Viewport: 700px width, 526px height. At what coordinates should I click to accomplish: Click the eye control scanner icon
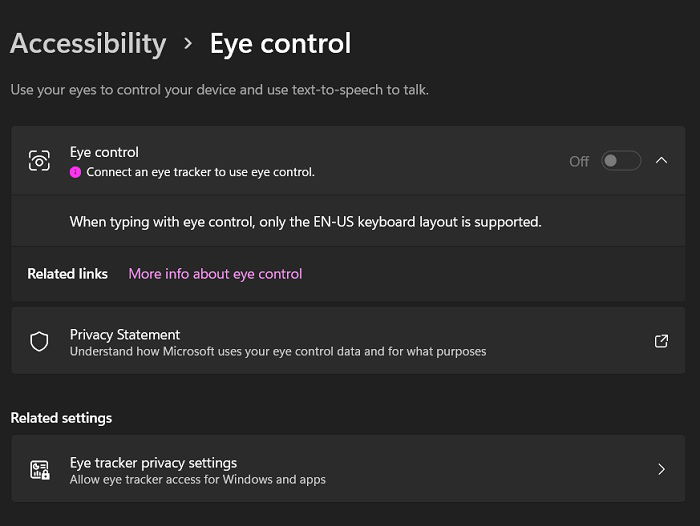click(39, 161)
